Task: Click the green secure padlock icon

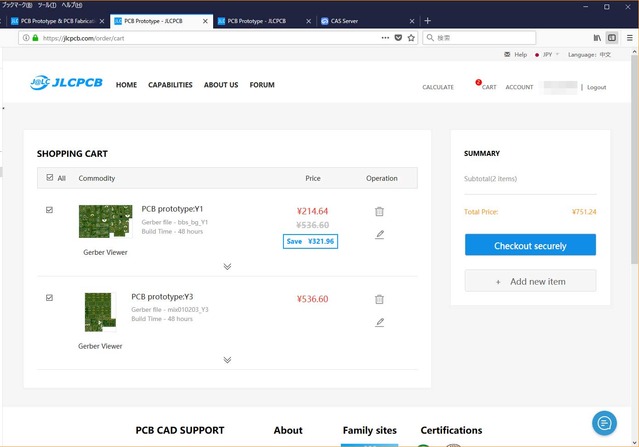Action: [35, 38]
